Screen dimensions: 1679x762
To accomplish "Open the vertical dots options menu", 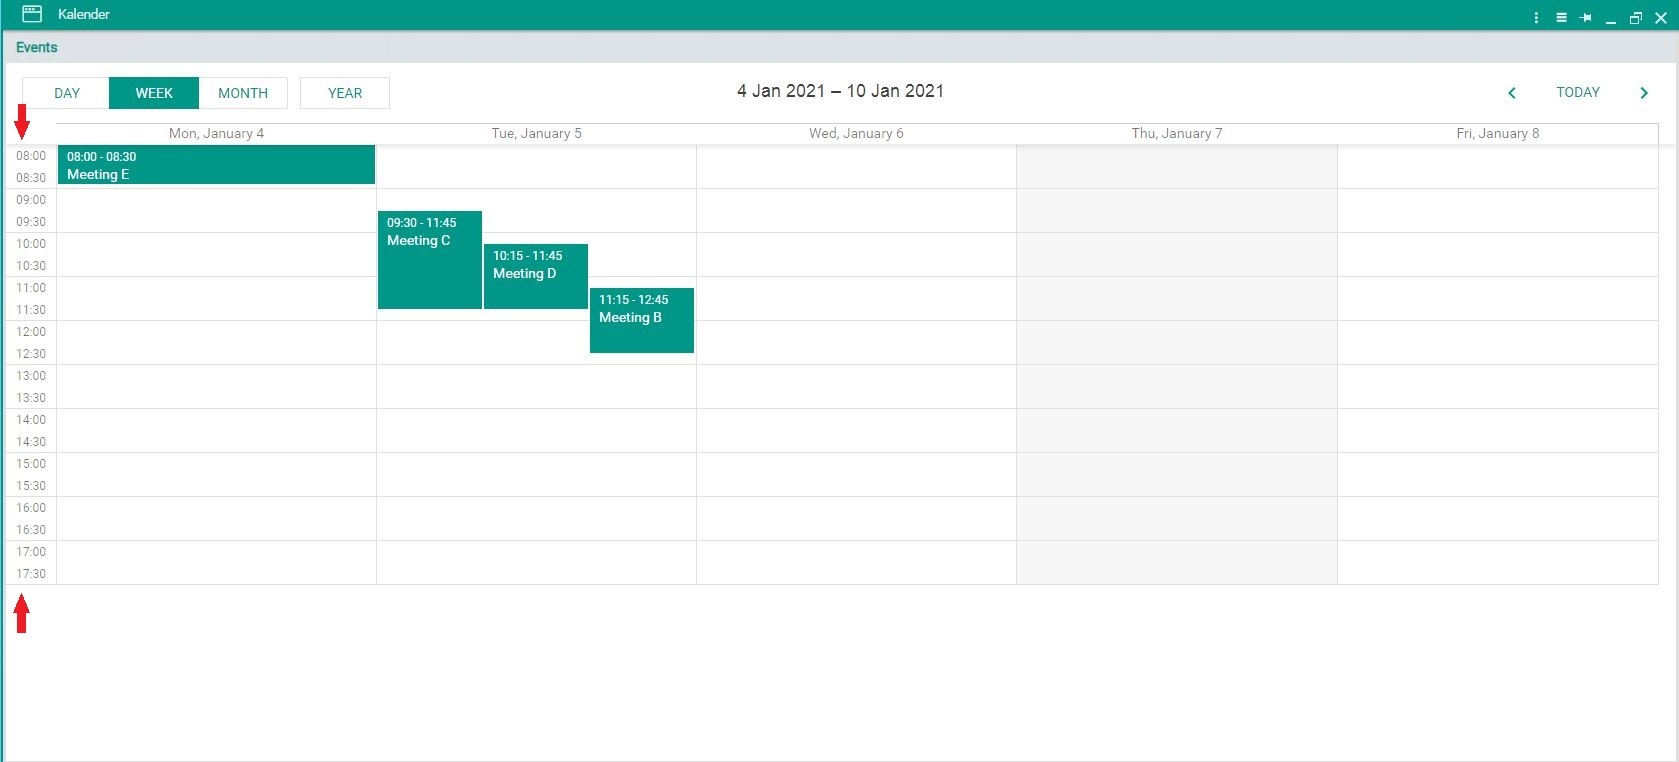I will tap(1536, 18).
